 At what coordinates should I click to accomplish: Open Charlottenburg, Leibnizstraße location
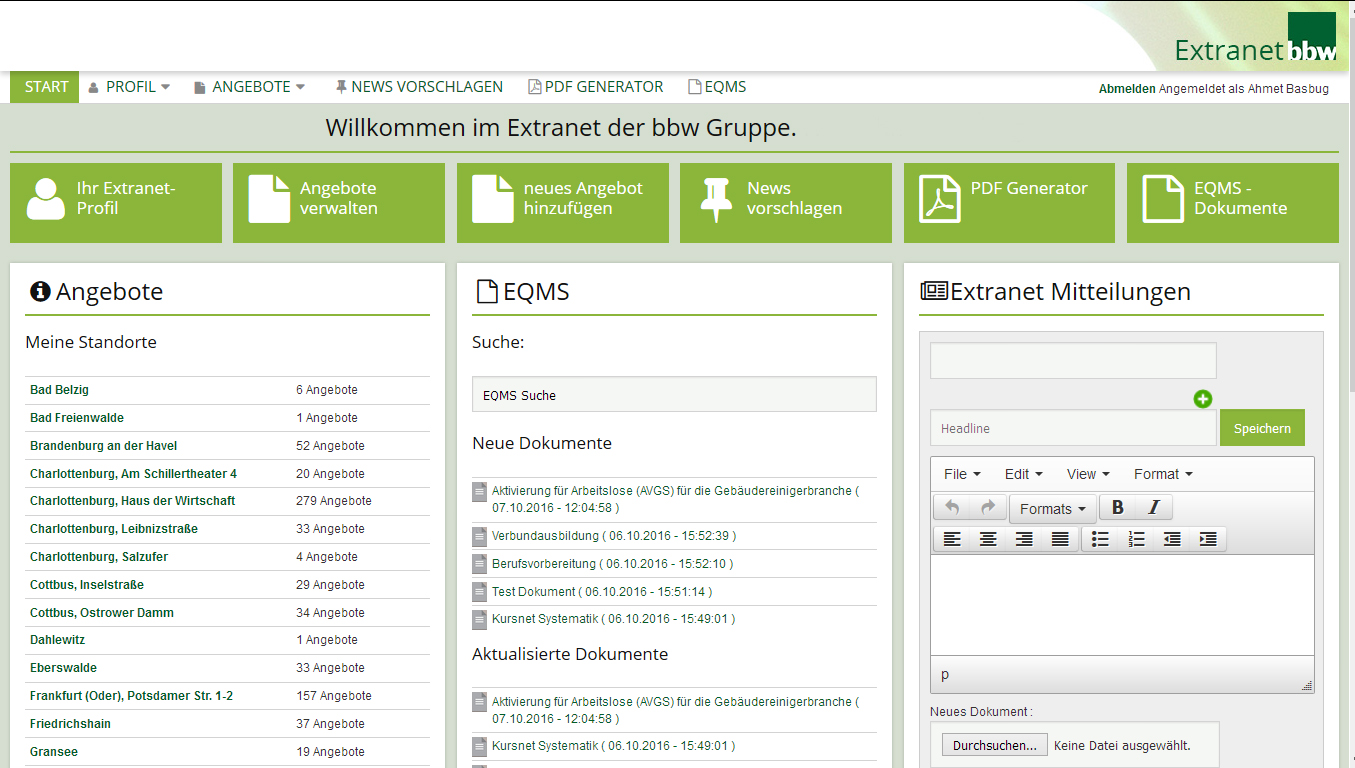click(x=114, y=529)
